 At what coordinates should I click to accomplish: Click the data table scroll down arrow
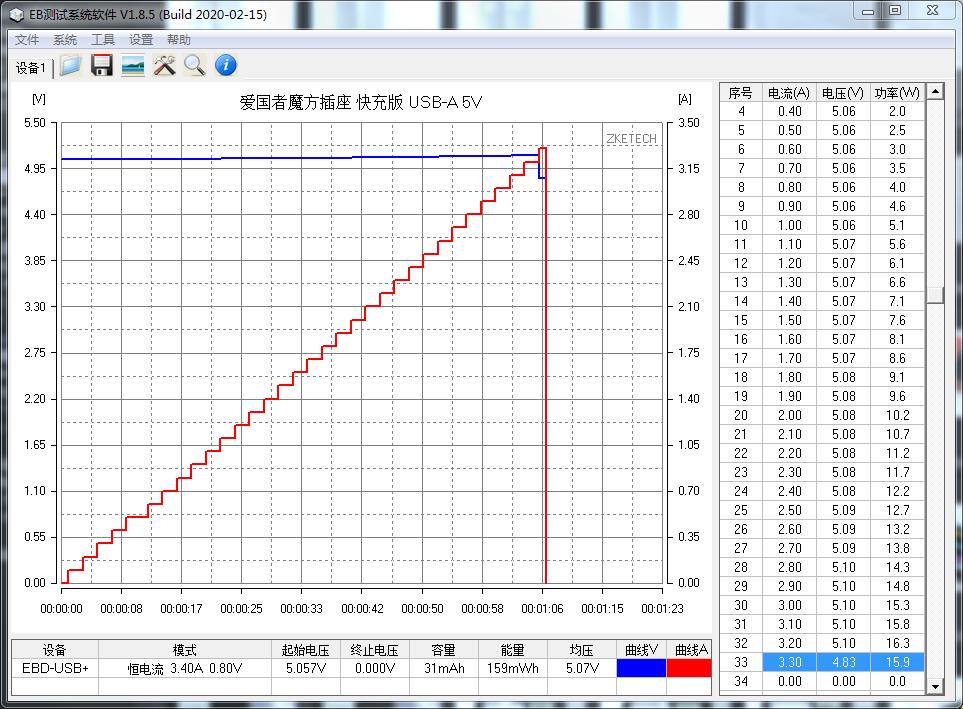(935, 686)
